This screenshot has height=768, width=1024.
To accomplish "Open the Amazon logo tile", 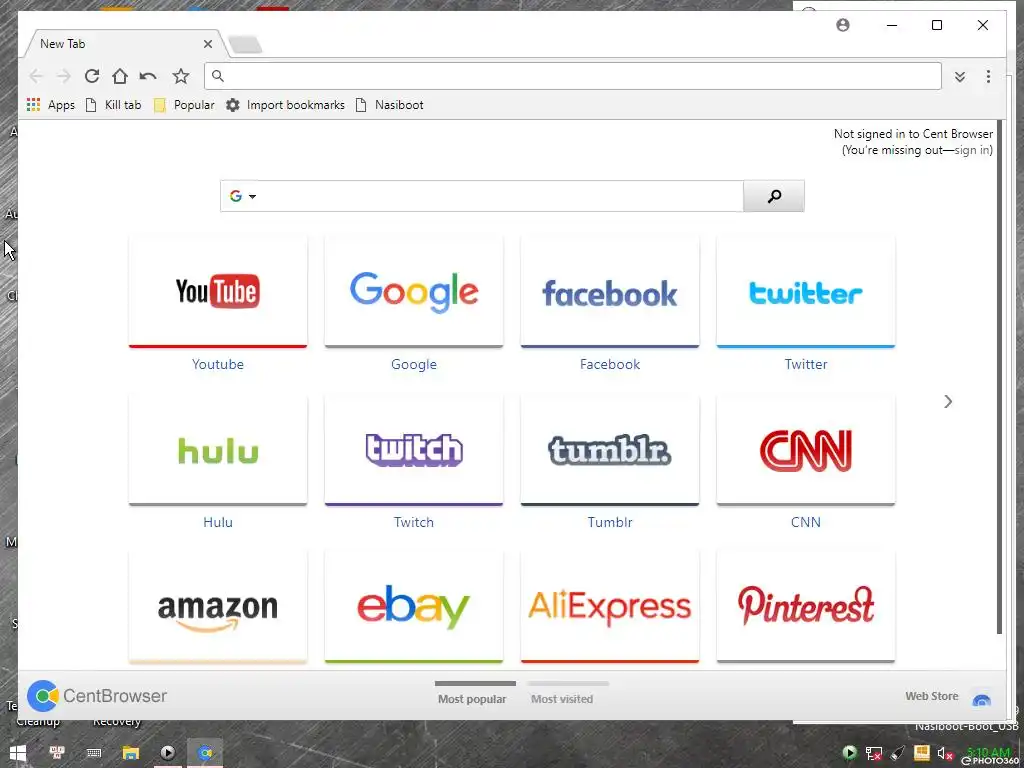I will coord(218,608).
